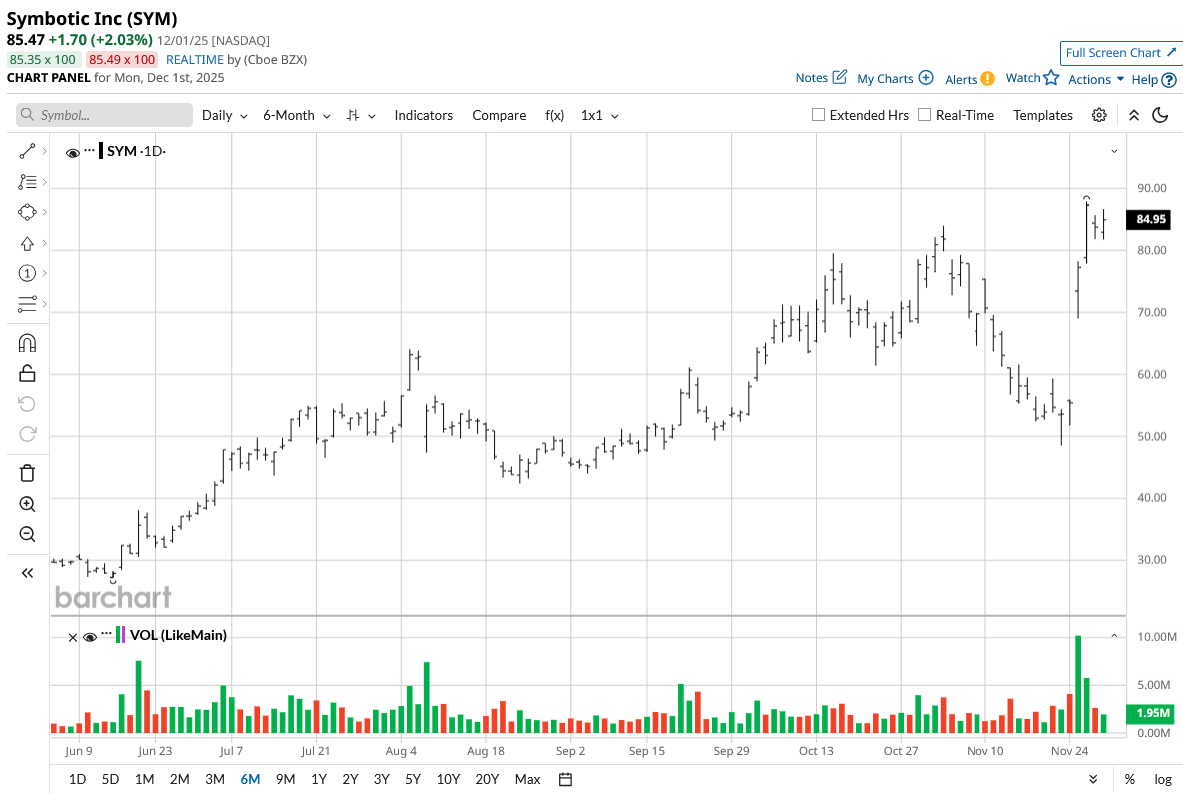Image resolution: width=1183 pixels, height=793 pixels.
Task: Toggle the magnet snap mode
Action: click(x=27, y=343)
